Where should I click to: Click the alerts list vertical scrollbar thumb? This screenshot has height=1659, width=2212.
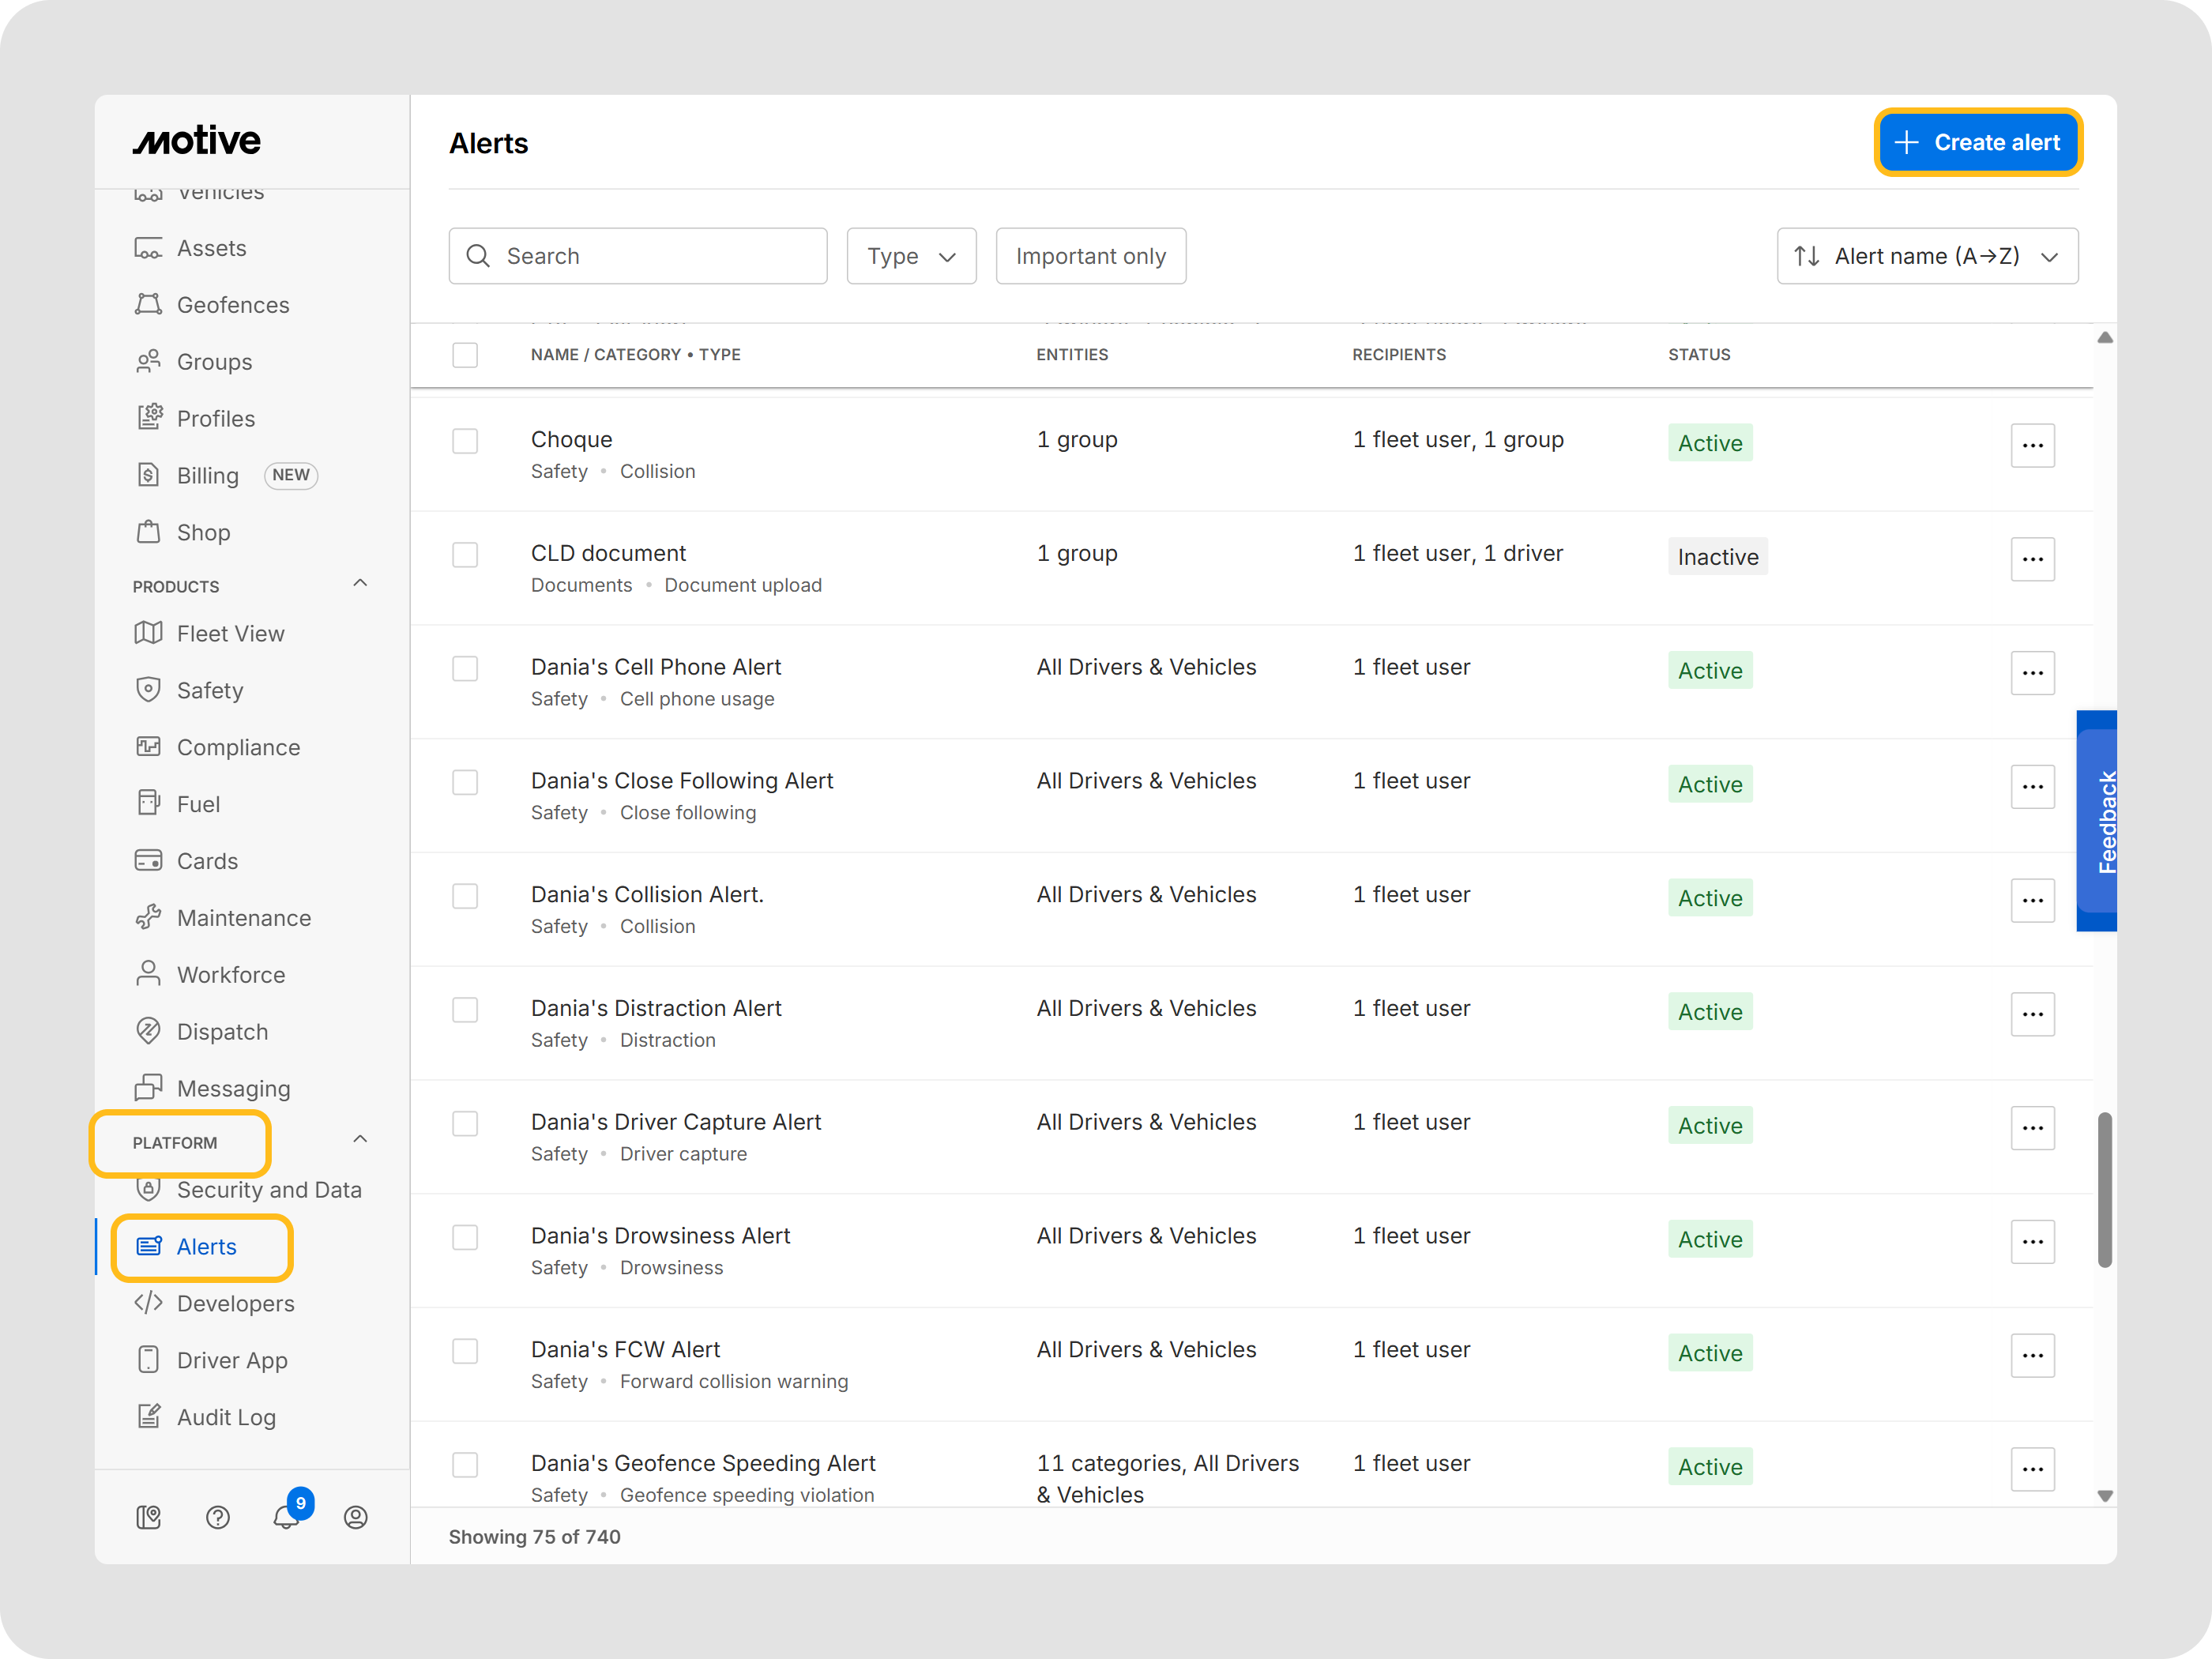2104,1189
